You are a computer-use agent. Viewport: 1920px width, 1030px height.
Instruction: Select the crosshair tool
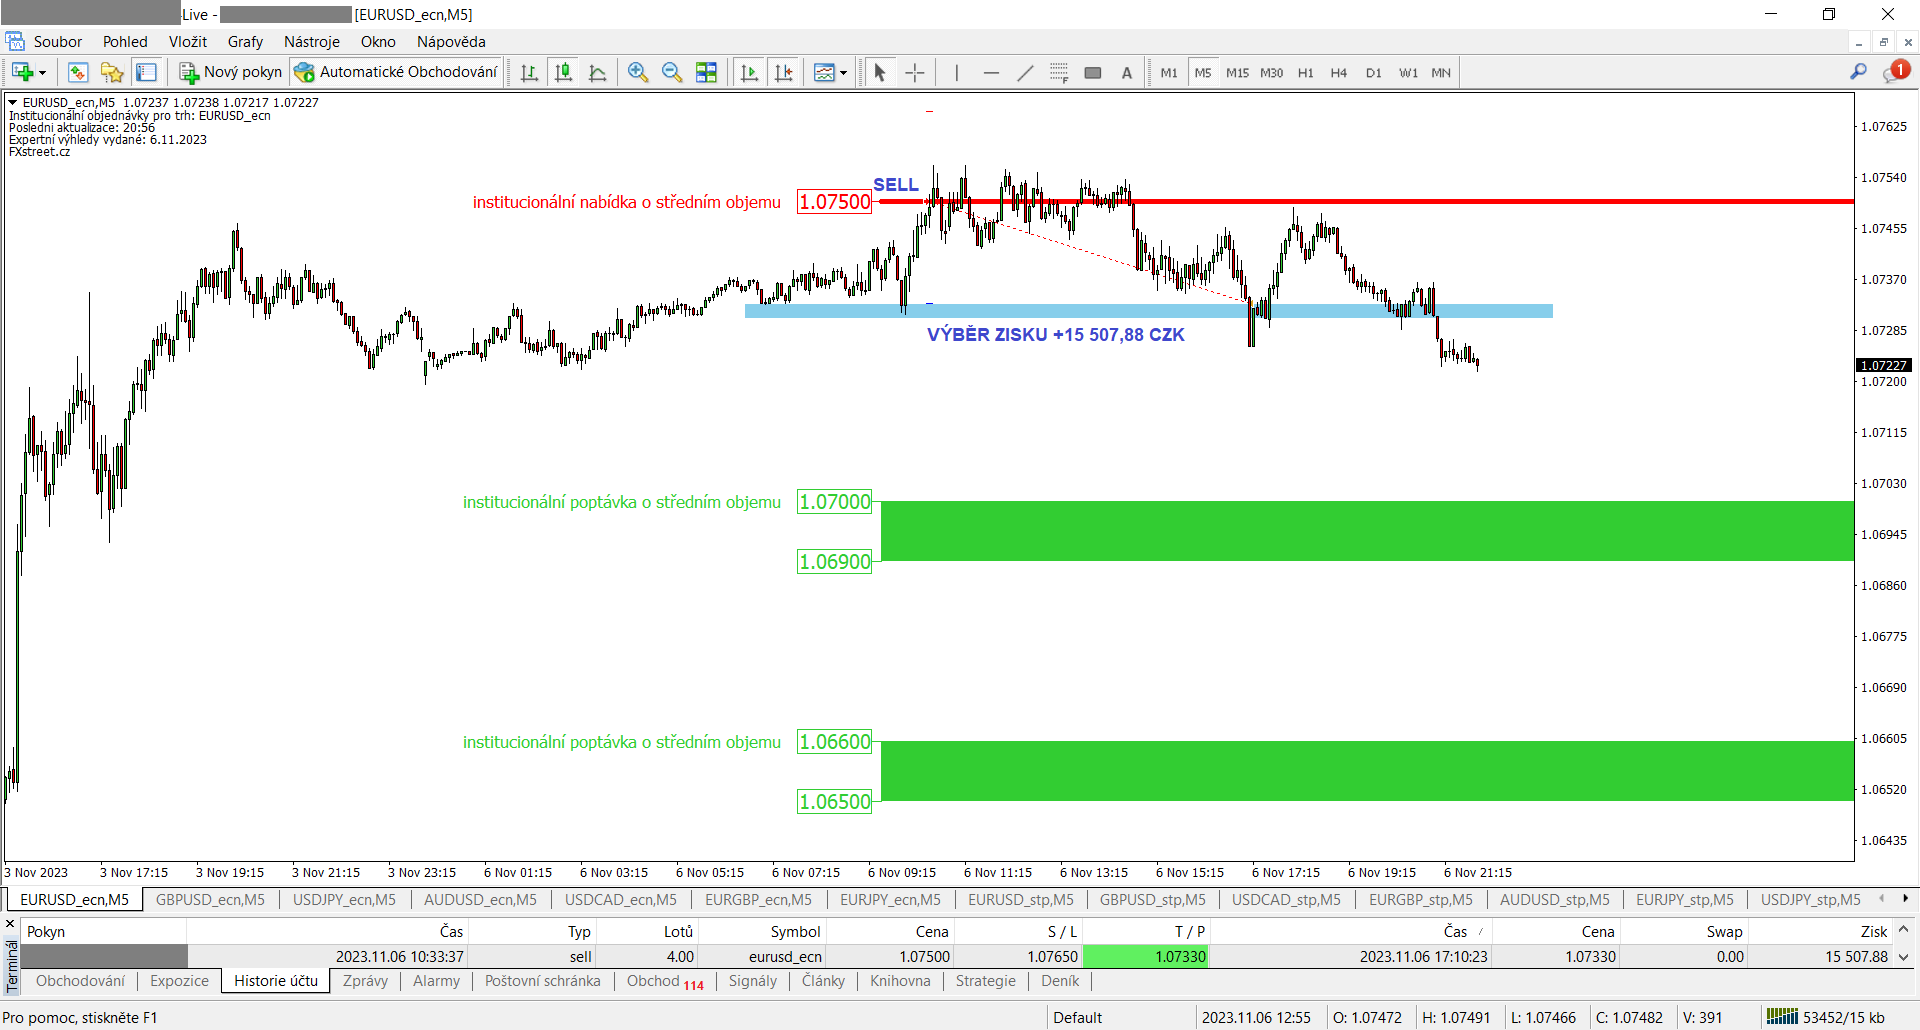[x=914, y=72]
